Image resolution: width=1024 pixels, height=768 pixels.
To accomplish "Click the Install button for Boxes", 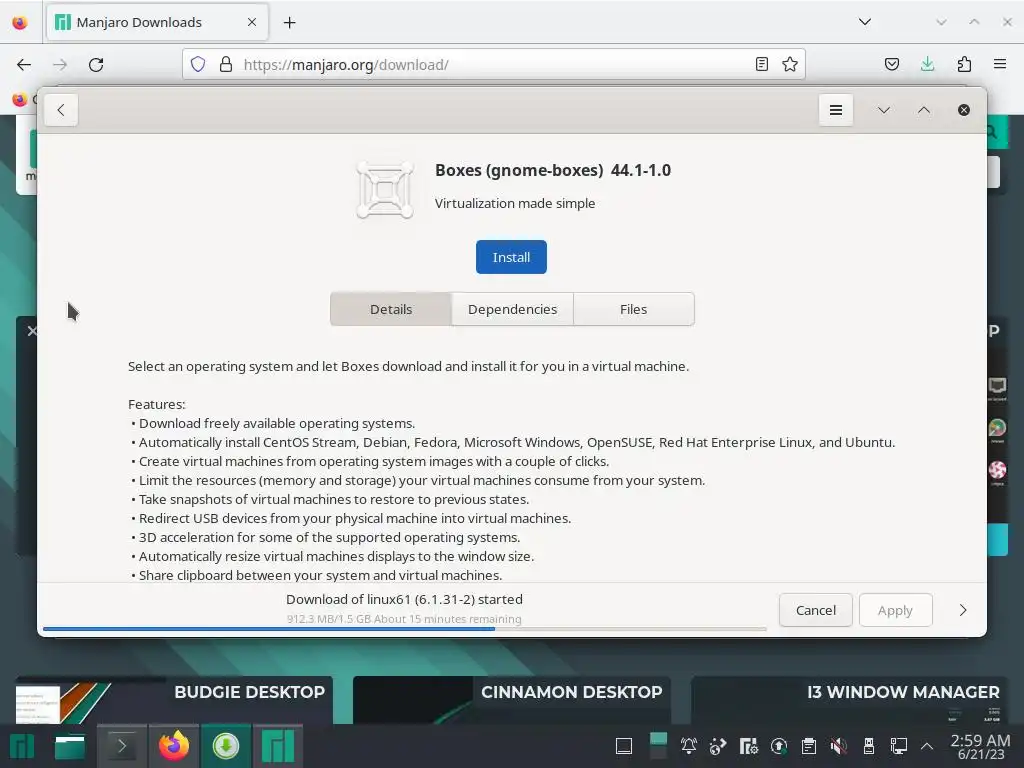I will click(x=511, y=257).
